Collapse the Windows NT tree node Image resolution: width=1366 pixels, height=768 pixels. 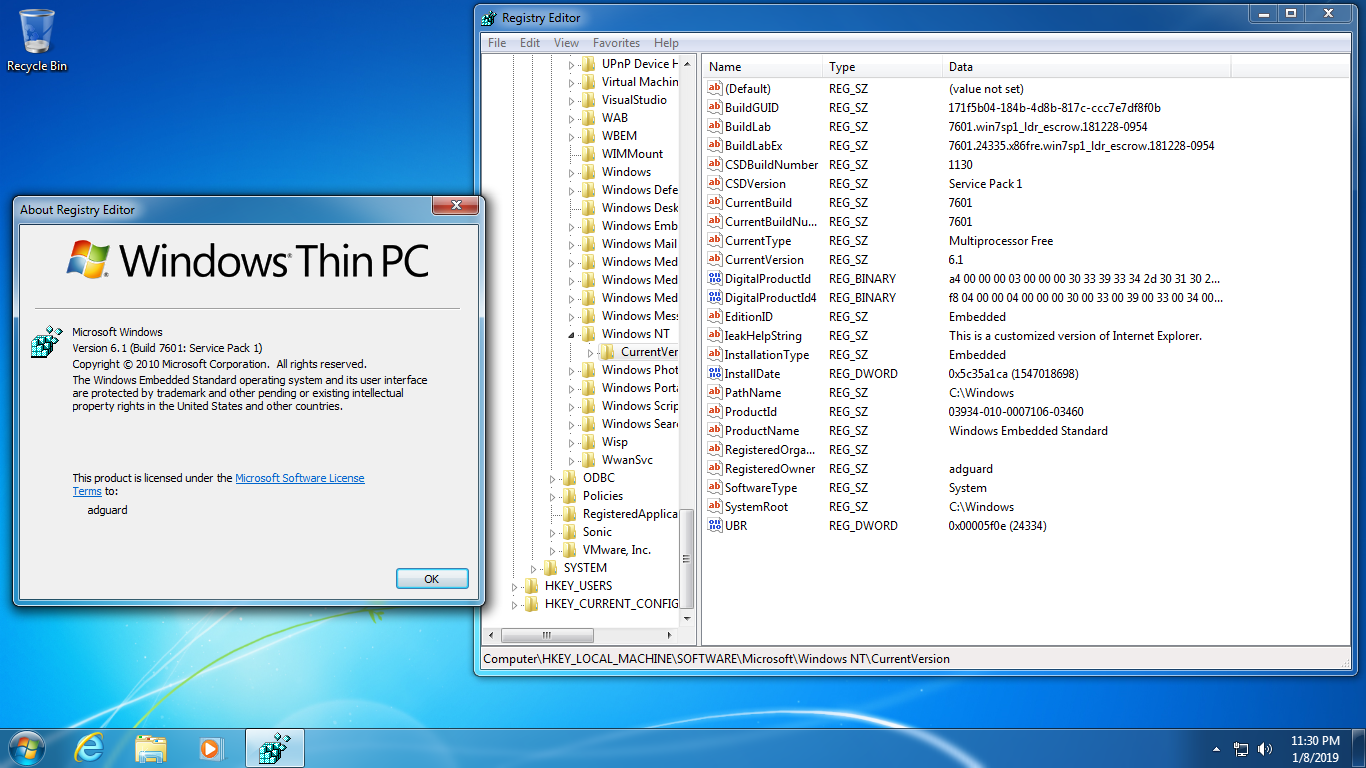(x=573, y=334)
